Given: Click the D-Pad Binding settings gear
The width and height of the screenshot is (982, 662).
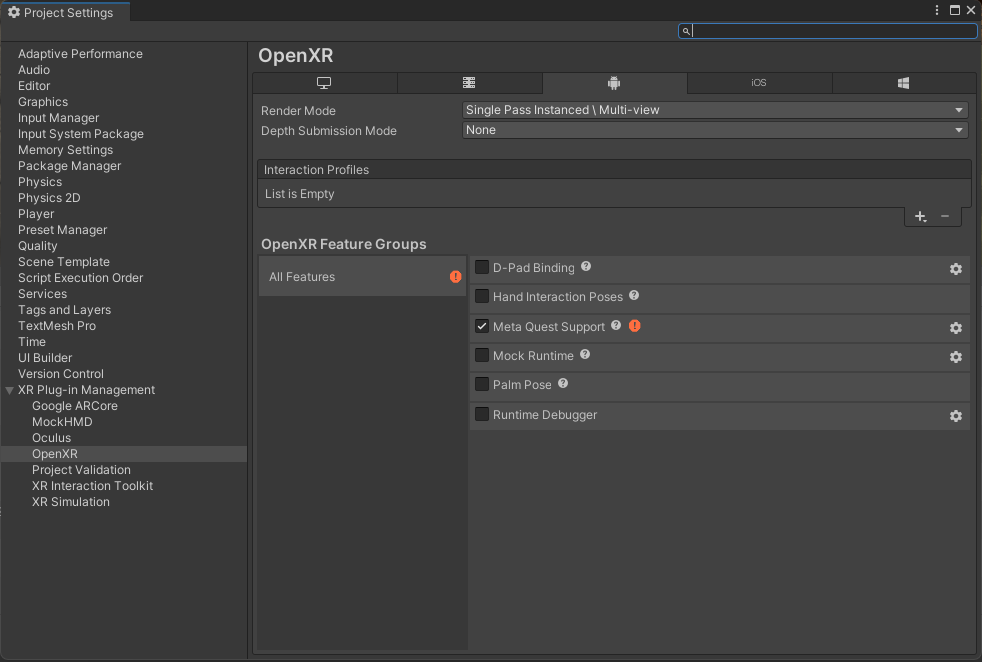Looking at the screenshot, I should [x=955, y=269].
